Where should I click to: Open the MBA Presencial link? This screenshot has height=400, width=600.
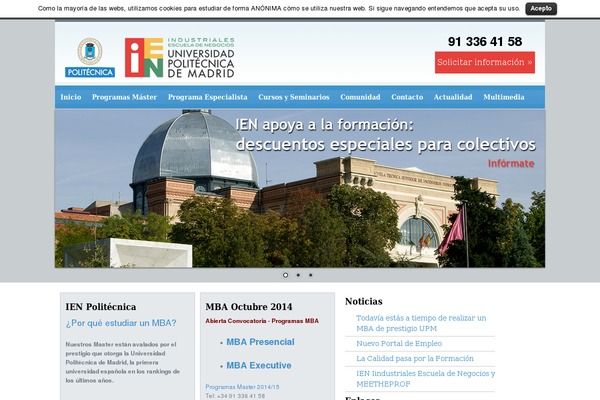(x=260, y=342)
